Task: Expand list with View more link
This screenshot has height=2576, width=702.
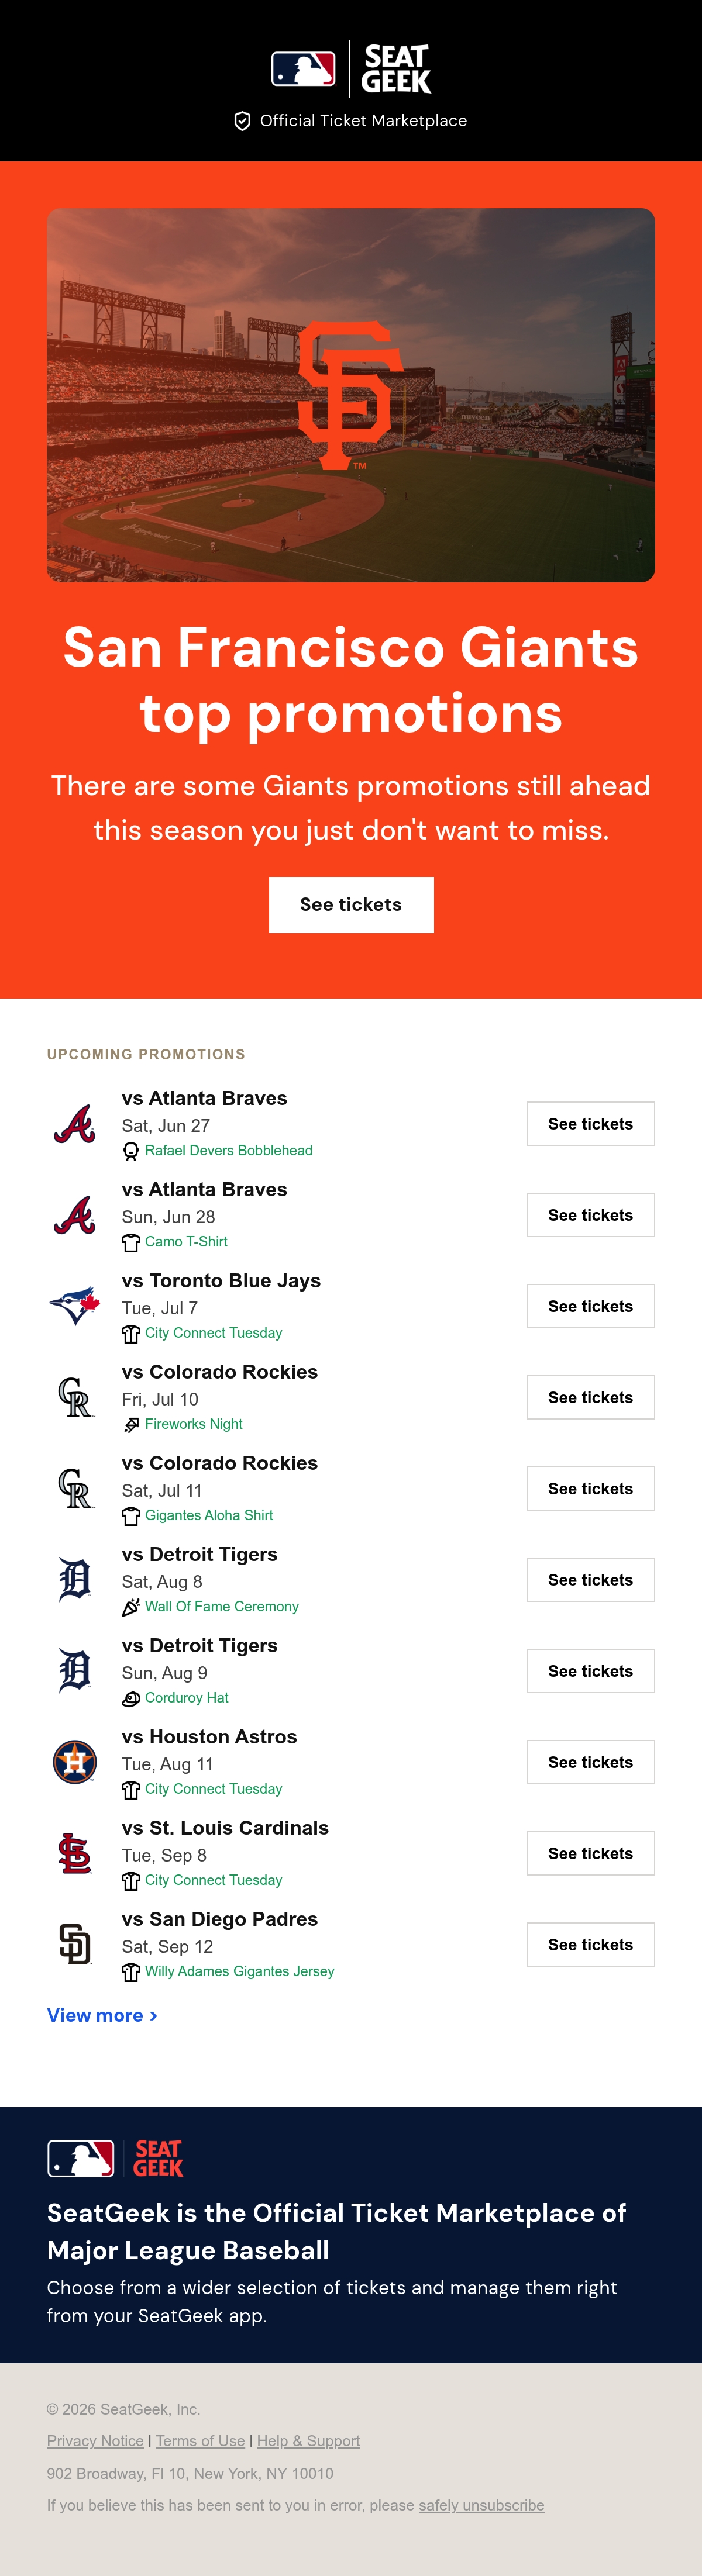Action: click(102, 2015)
